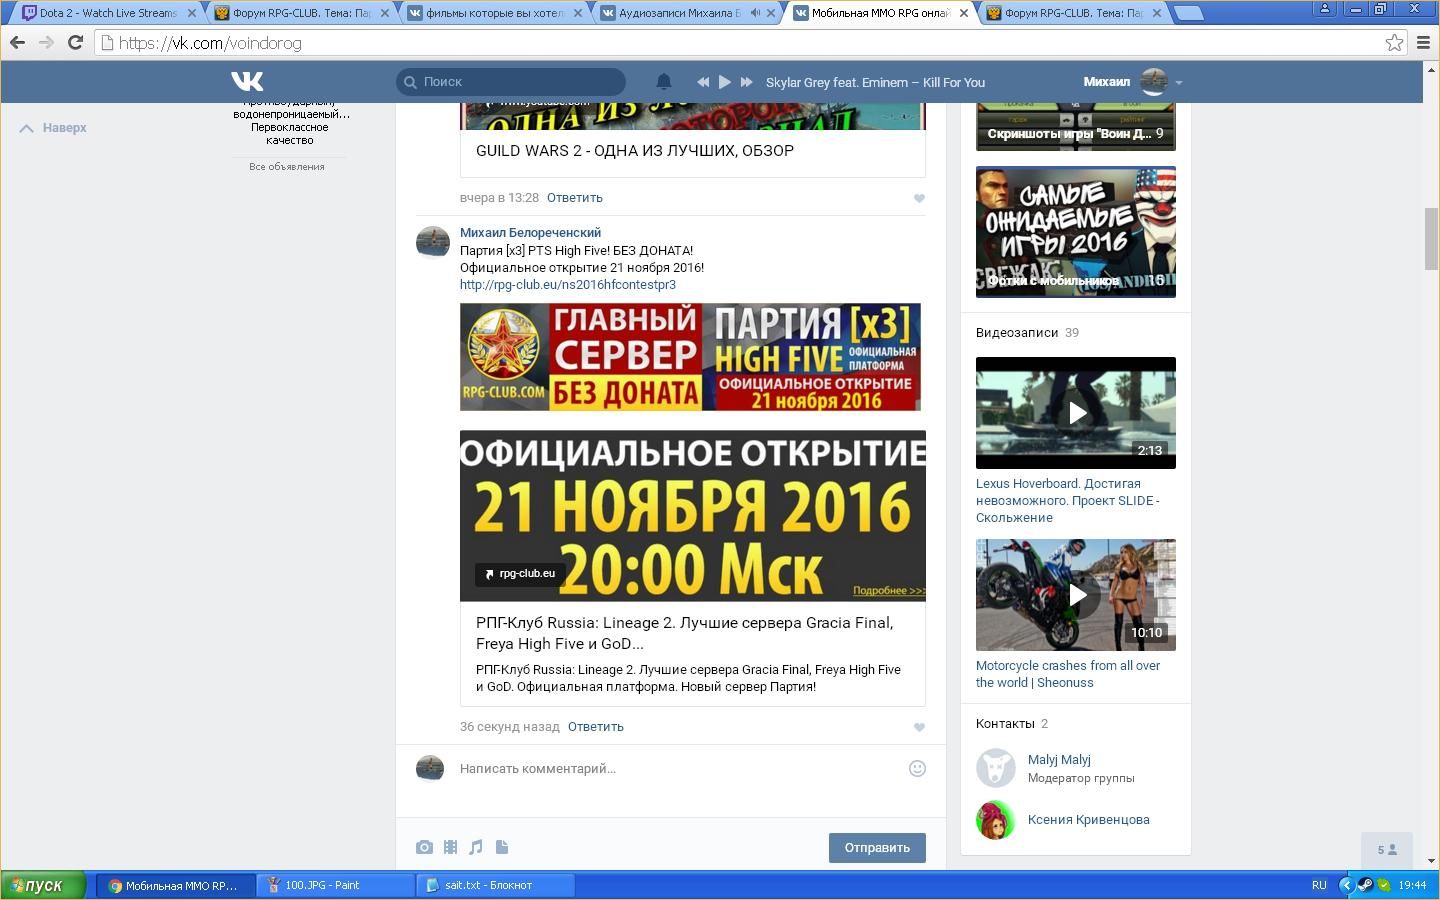The width and height of the screenshot is (1440, 900).
Task: Click the rpg-club.eu source badge on preview
Action: tap(520, 574)
